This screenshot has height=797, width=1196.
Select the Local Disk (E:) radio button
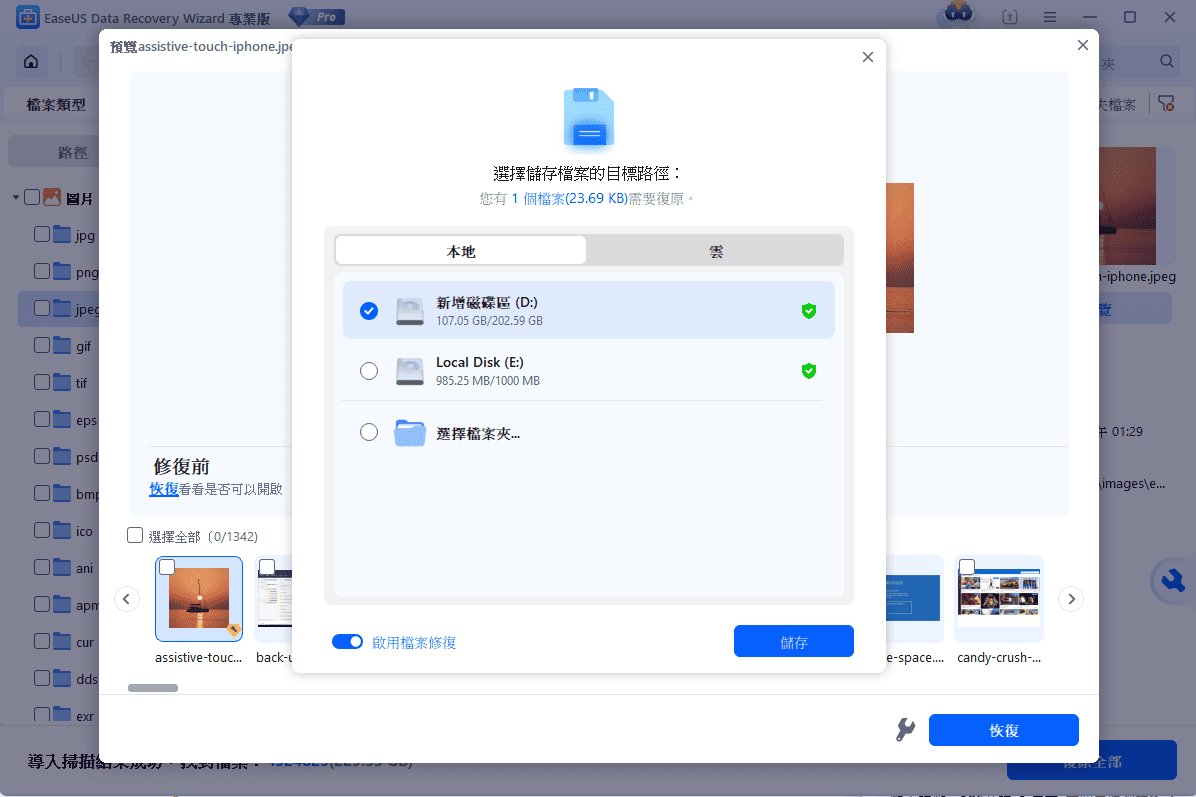tap(369, 371)
